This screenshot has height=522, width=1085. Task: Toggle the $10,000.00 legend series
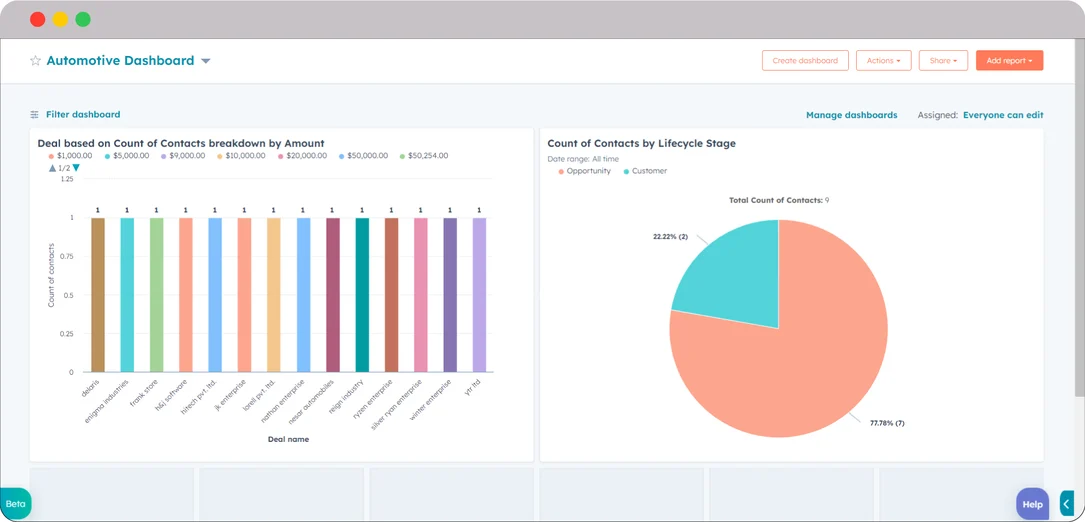coord(241,156)
